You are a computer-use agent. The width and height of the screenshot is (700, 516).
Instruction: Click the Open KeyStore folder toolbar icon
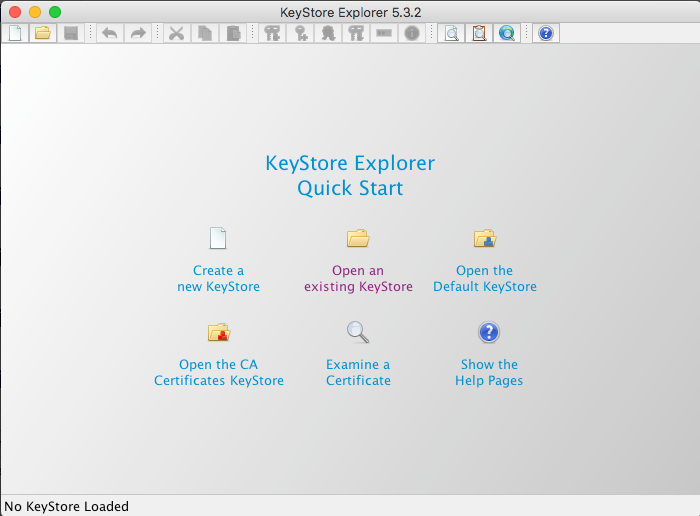click(x=43, y=33)
